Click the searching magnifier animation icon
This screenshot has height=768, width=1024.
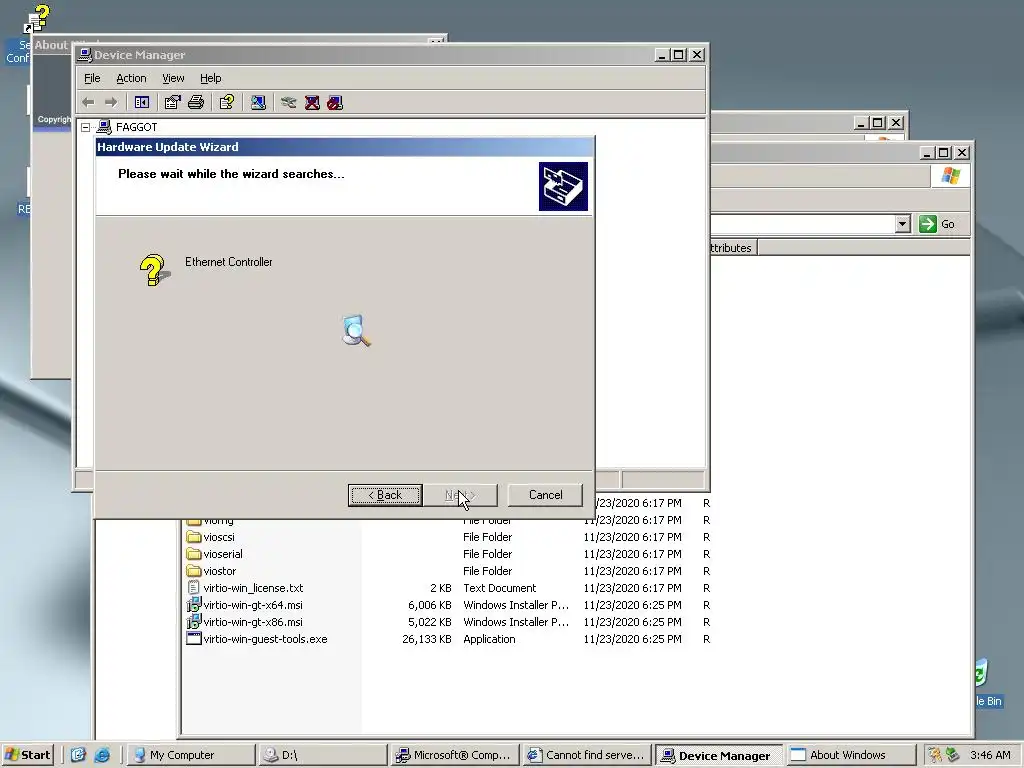click(x=356, y=330)
